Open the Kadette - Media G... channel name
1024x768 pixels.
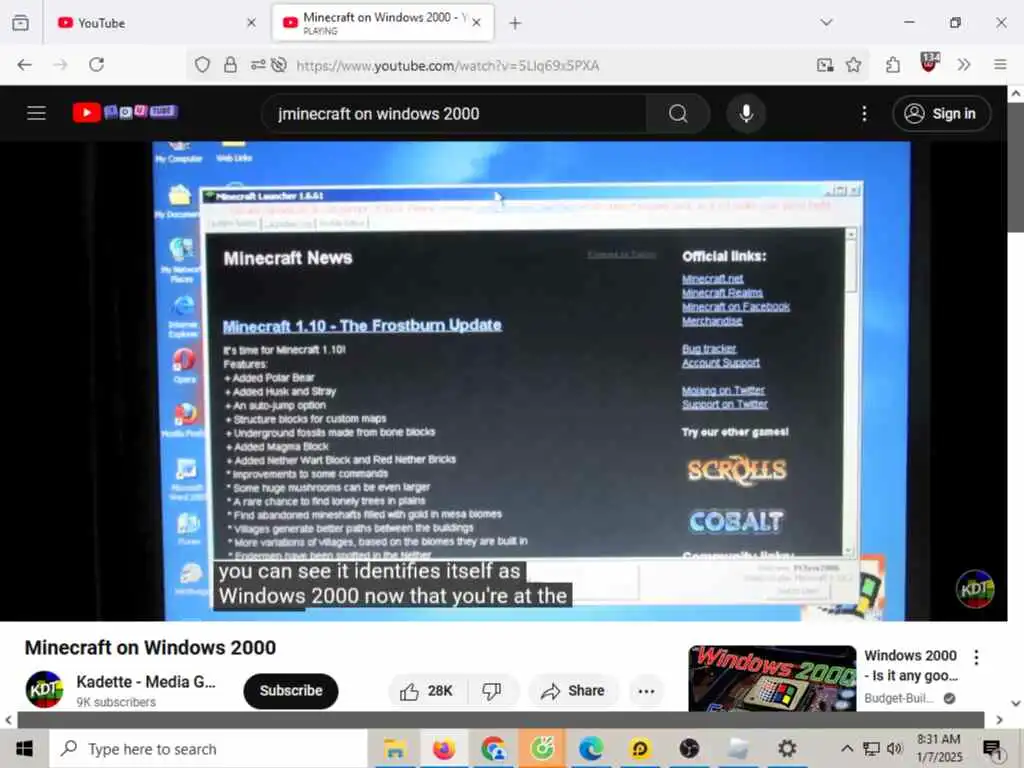pos(146,682)
